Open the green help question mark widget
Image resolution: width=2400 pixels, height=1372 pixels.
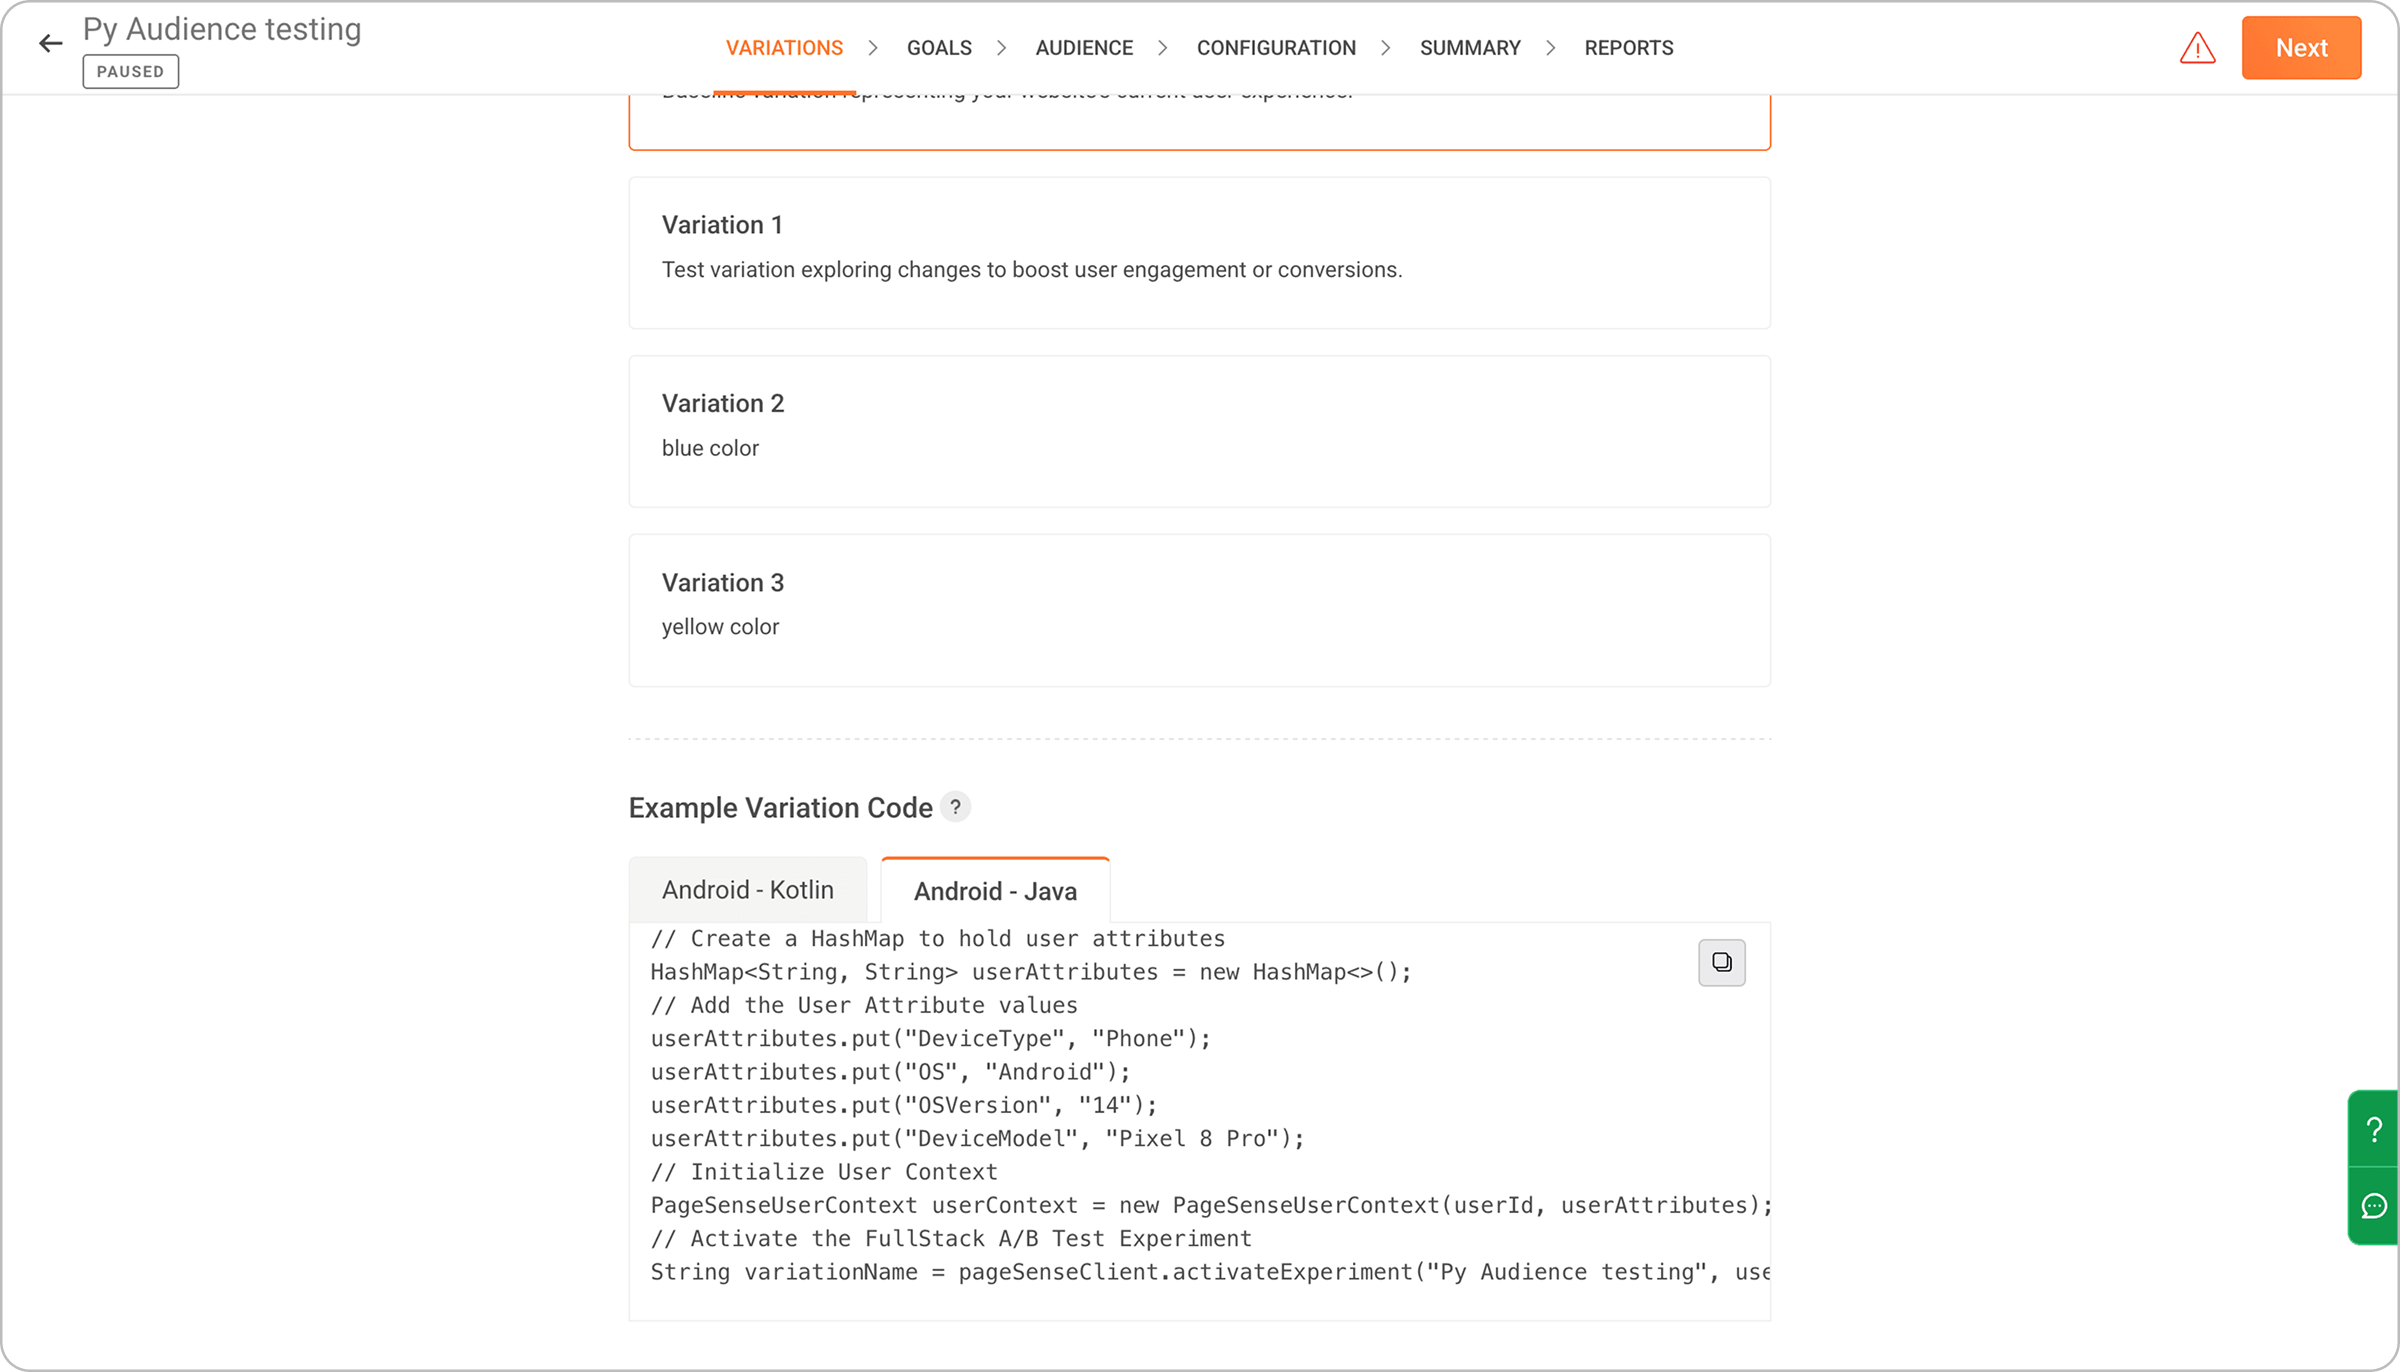[2373, 1129]
